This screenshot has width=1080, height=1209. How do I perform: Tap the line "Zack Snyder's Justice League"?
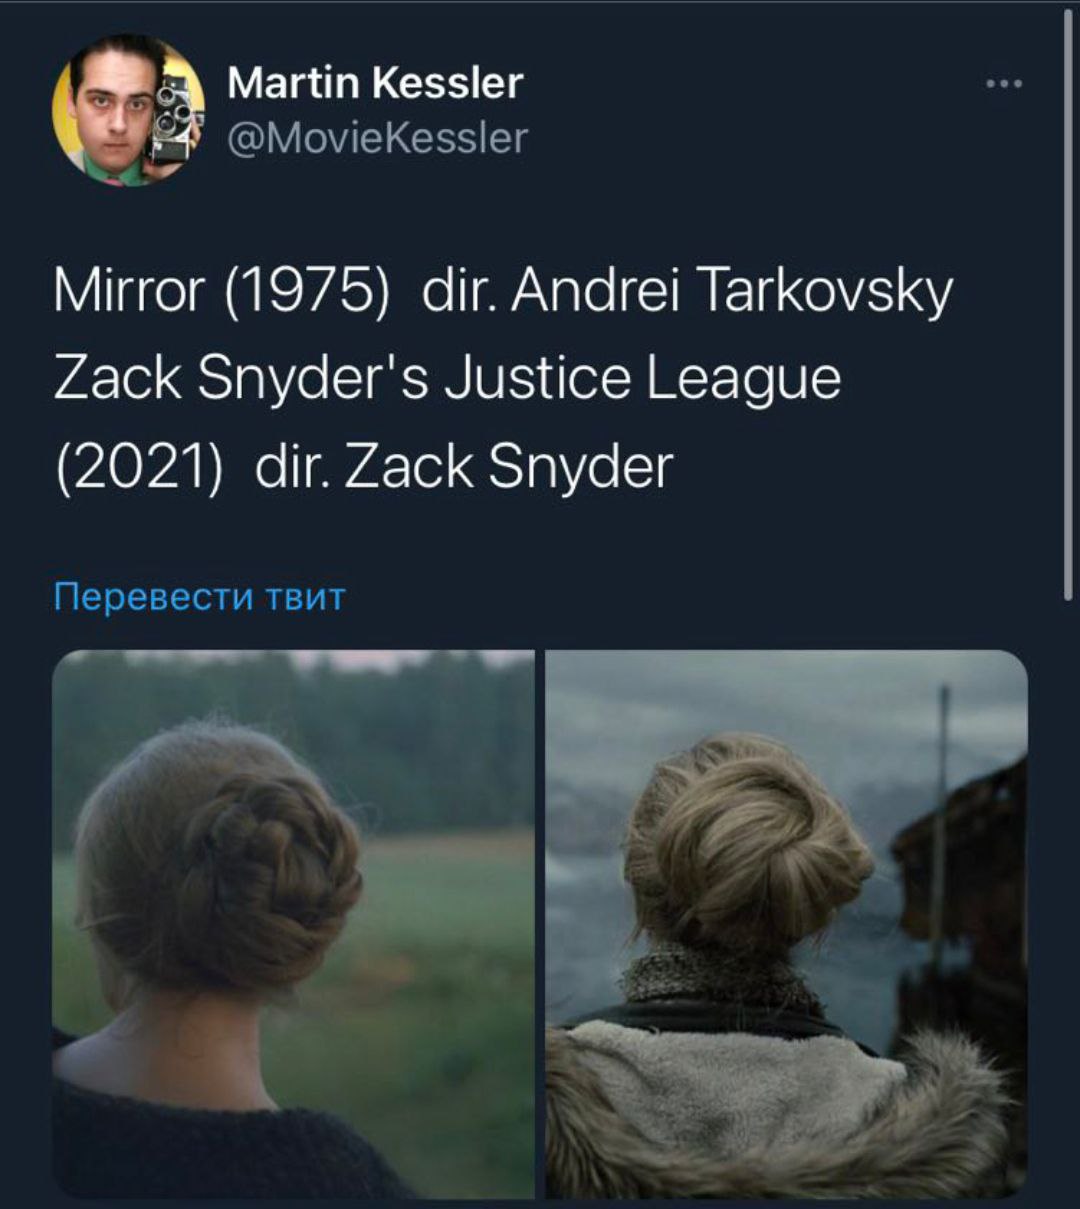pyautogui.click(x=447, y=381)
